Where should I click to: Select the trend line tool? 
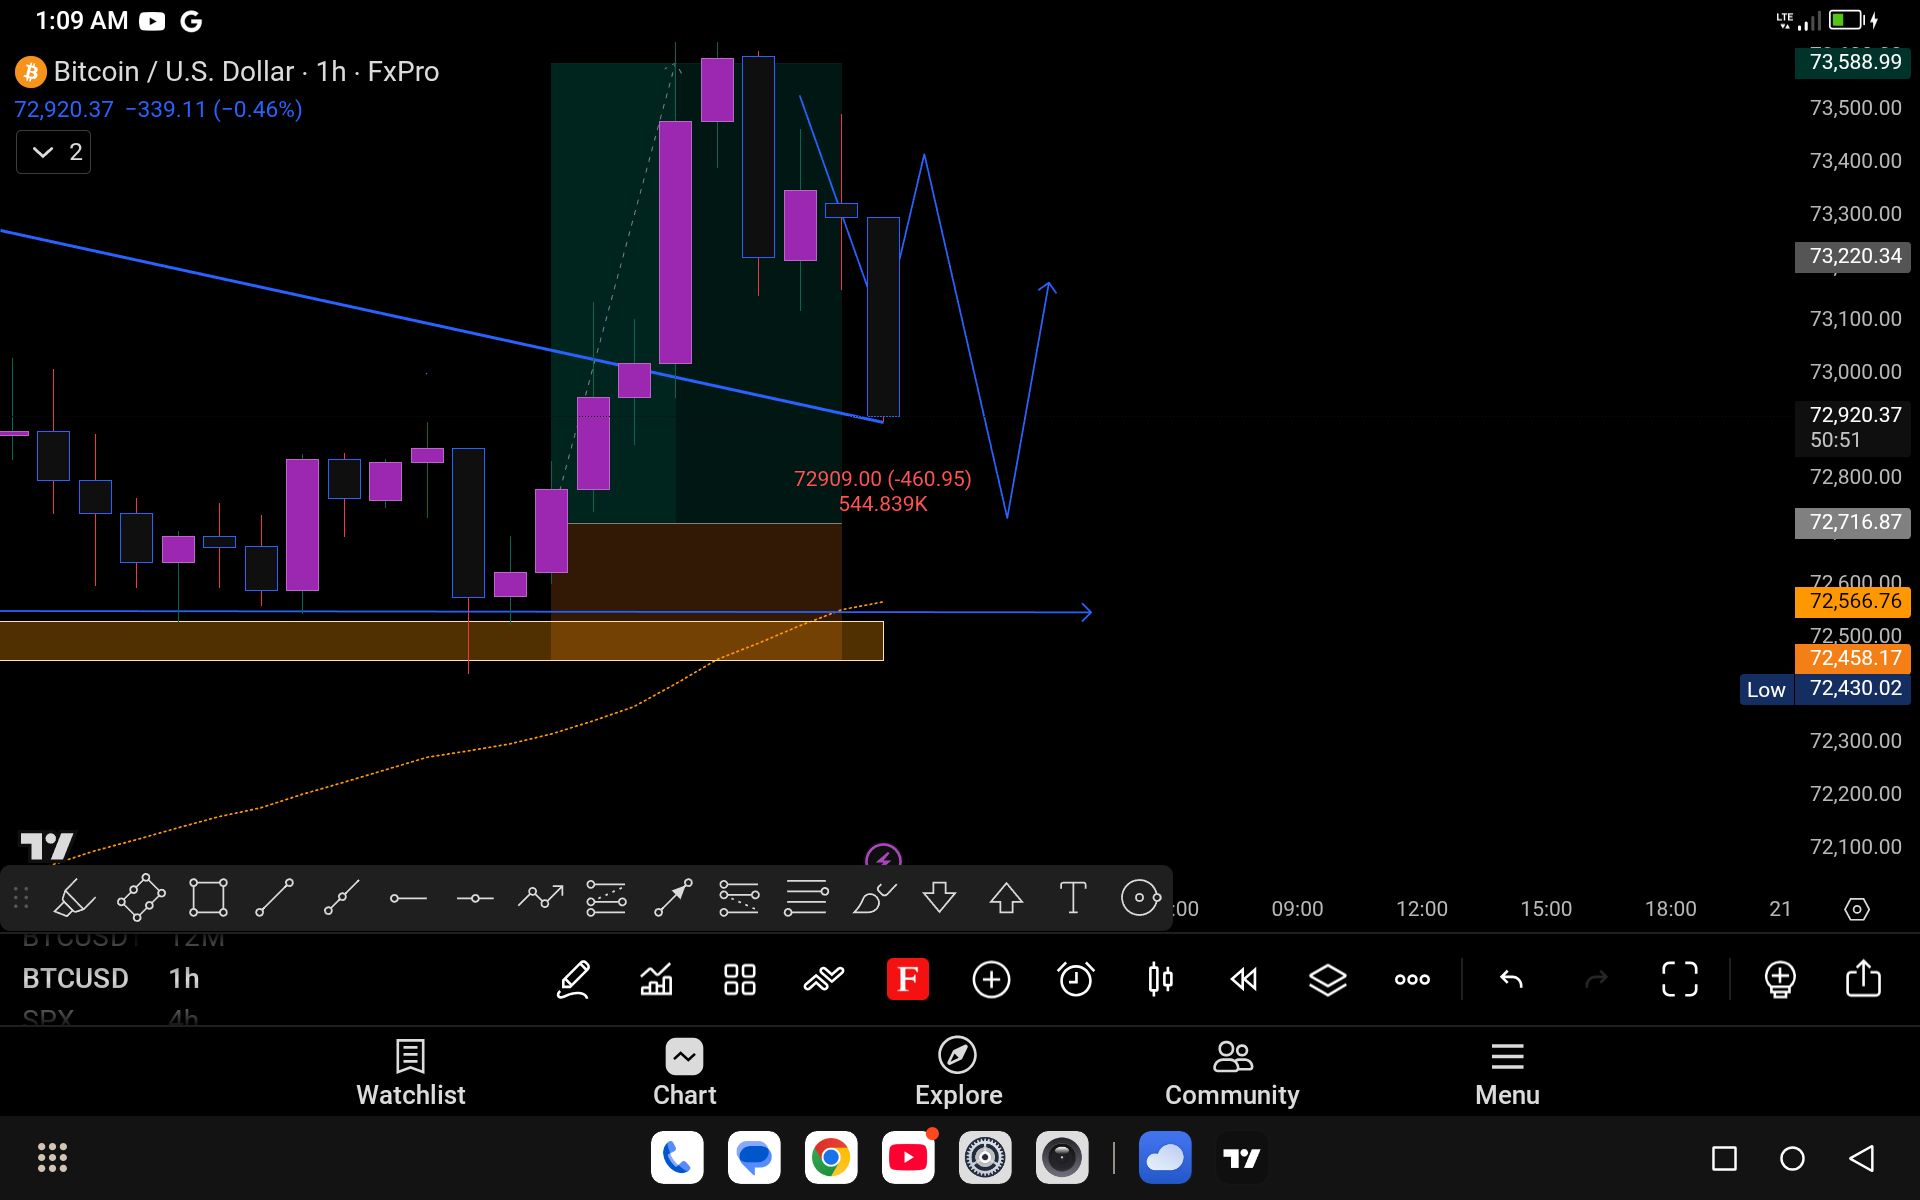pyautogui.click(x=274, y=898)
